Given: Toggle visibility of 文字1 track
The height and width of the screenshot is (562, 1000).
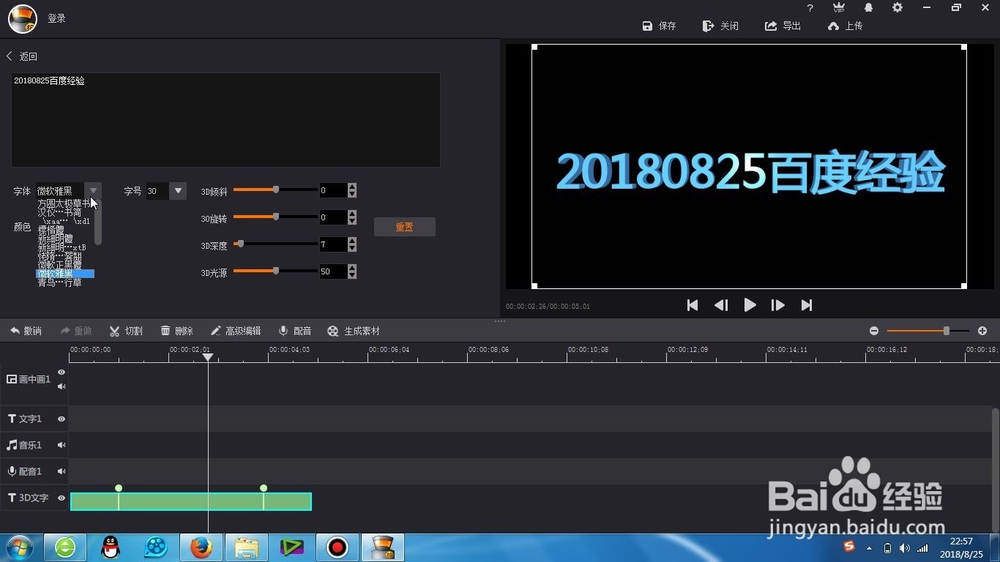Looking at the screenshot, I should coord(61,419).
